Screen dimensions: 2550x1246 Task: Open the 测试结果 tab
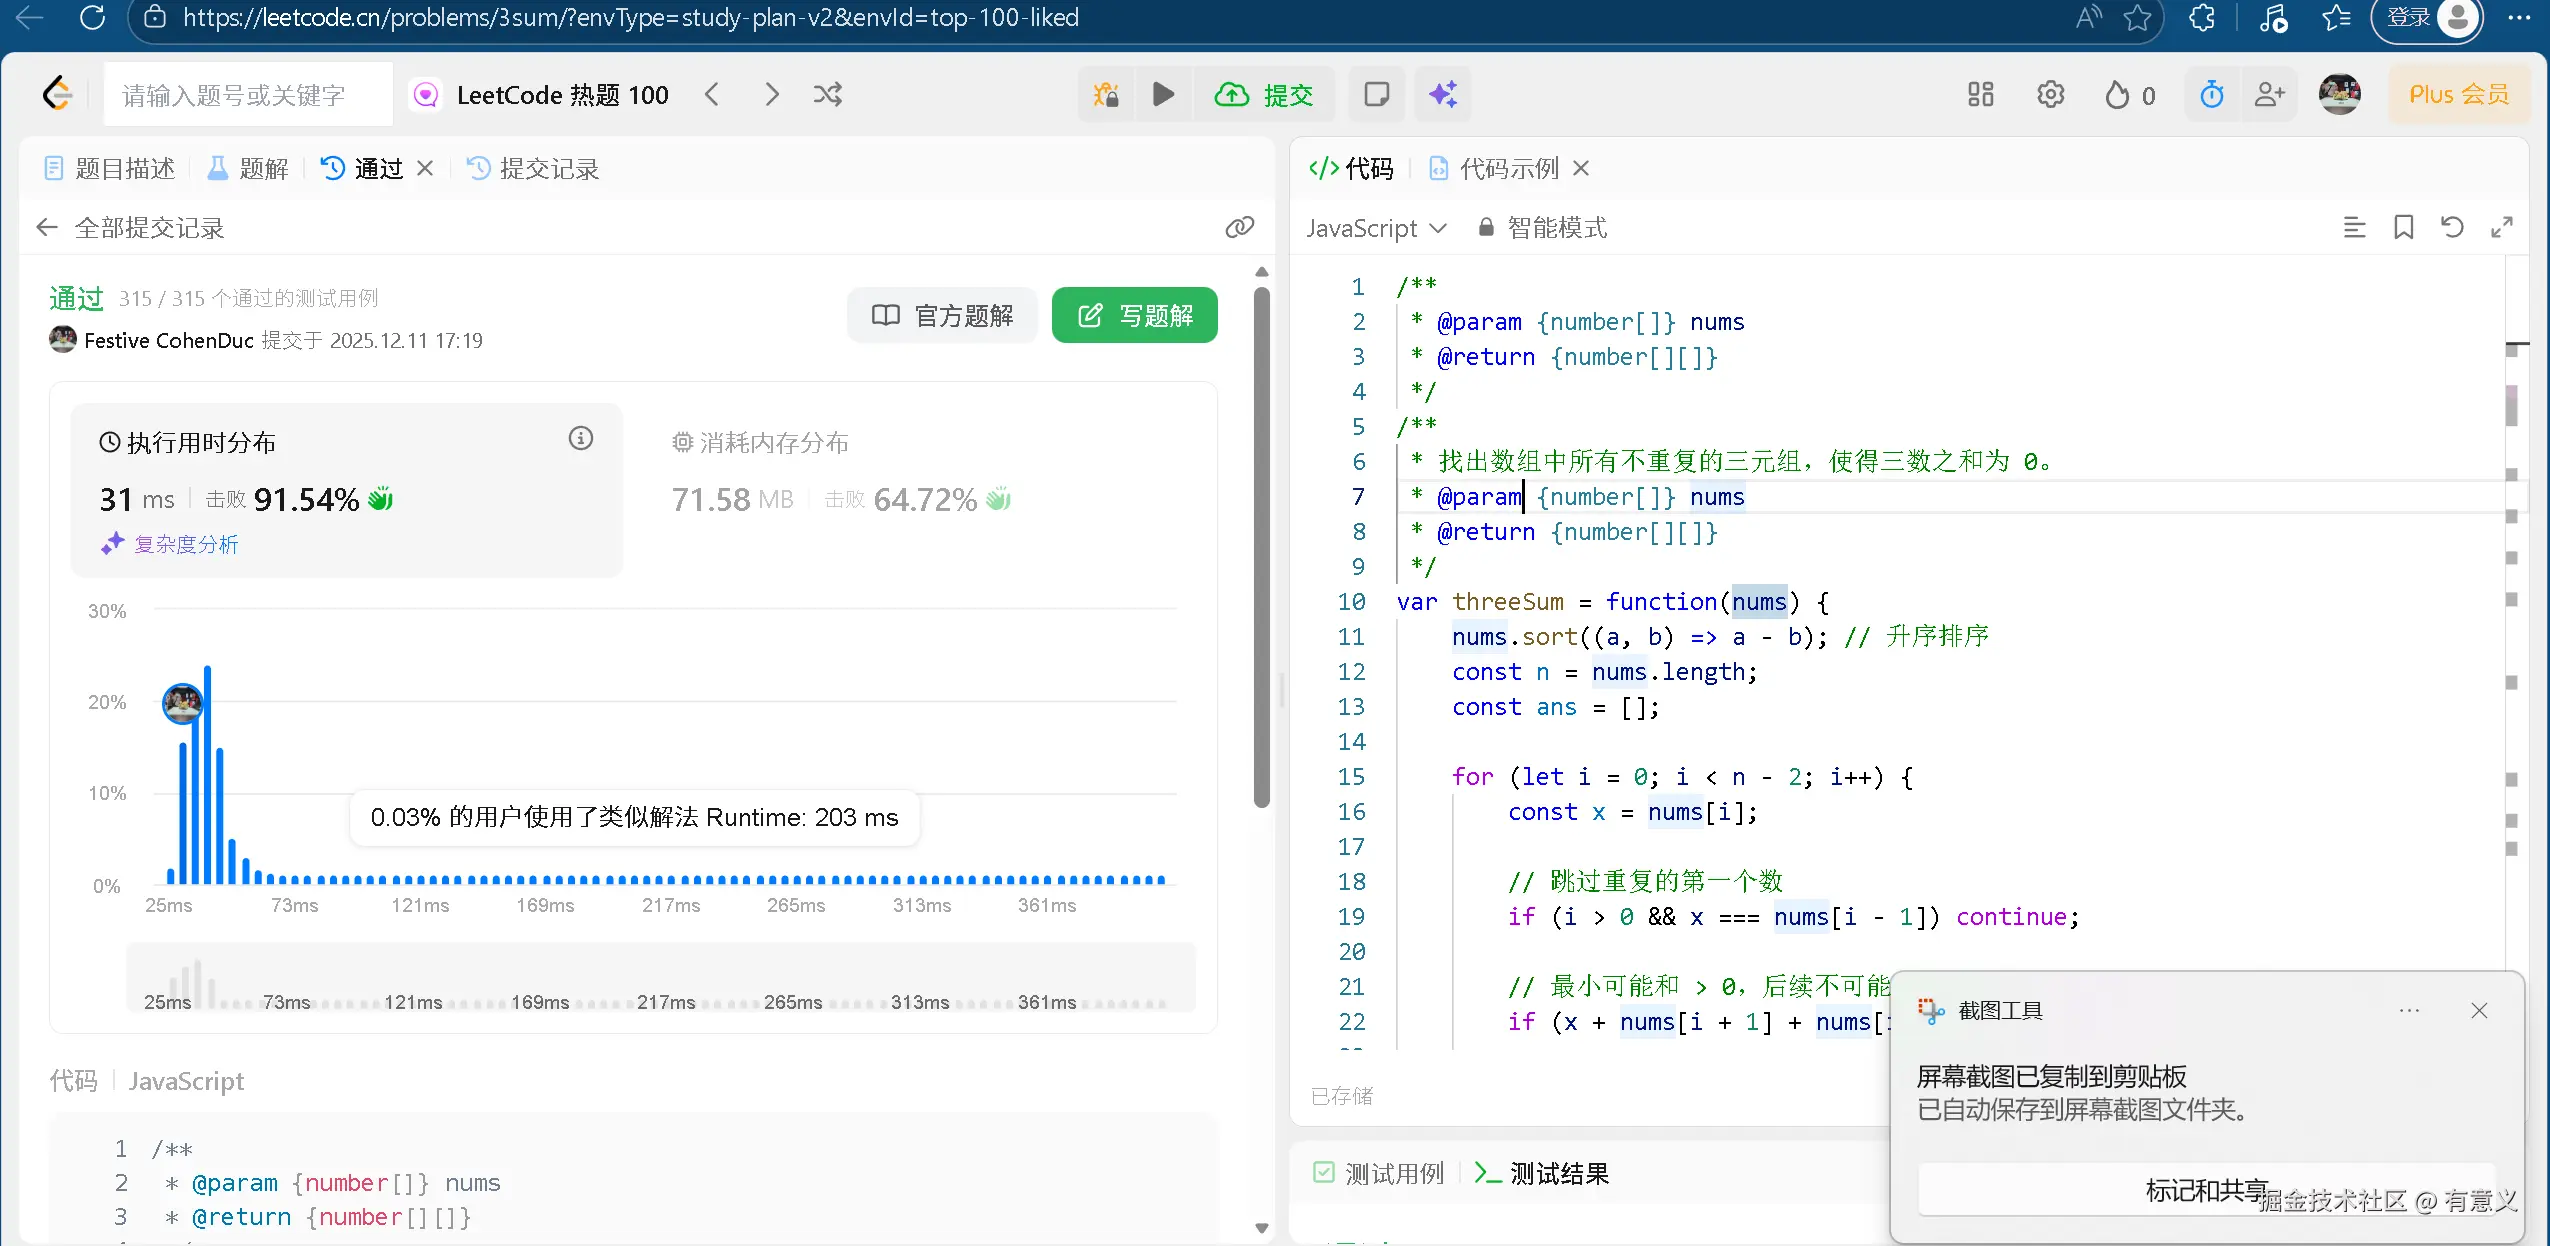pos(1542,1173)
